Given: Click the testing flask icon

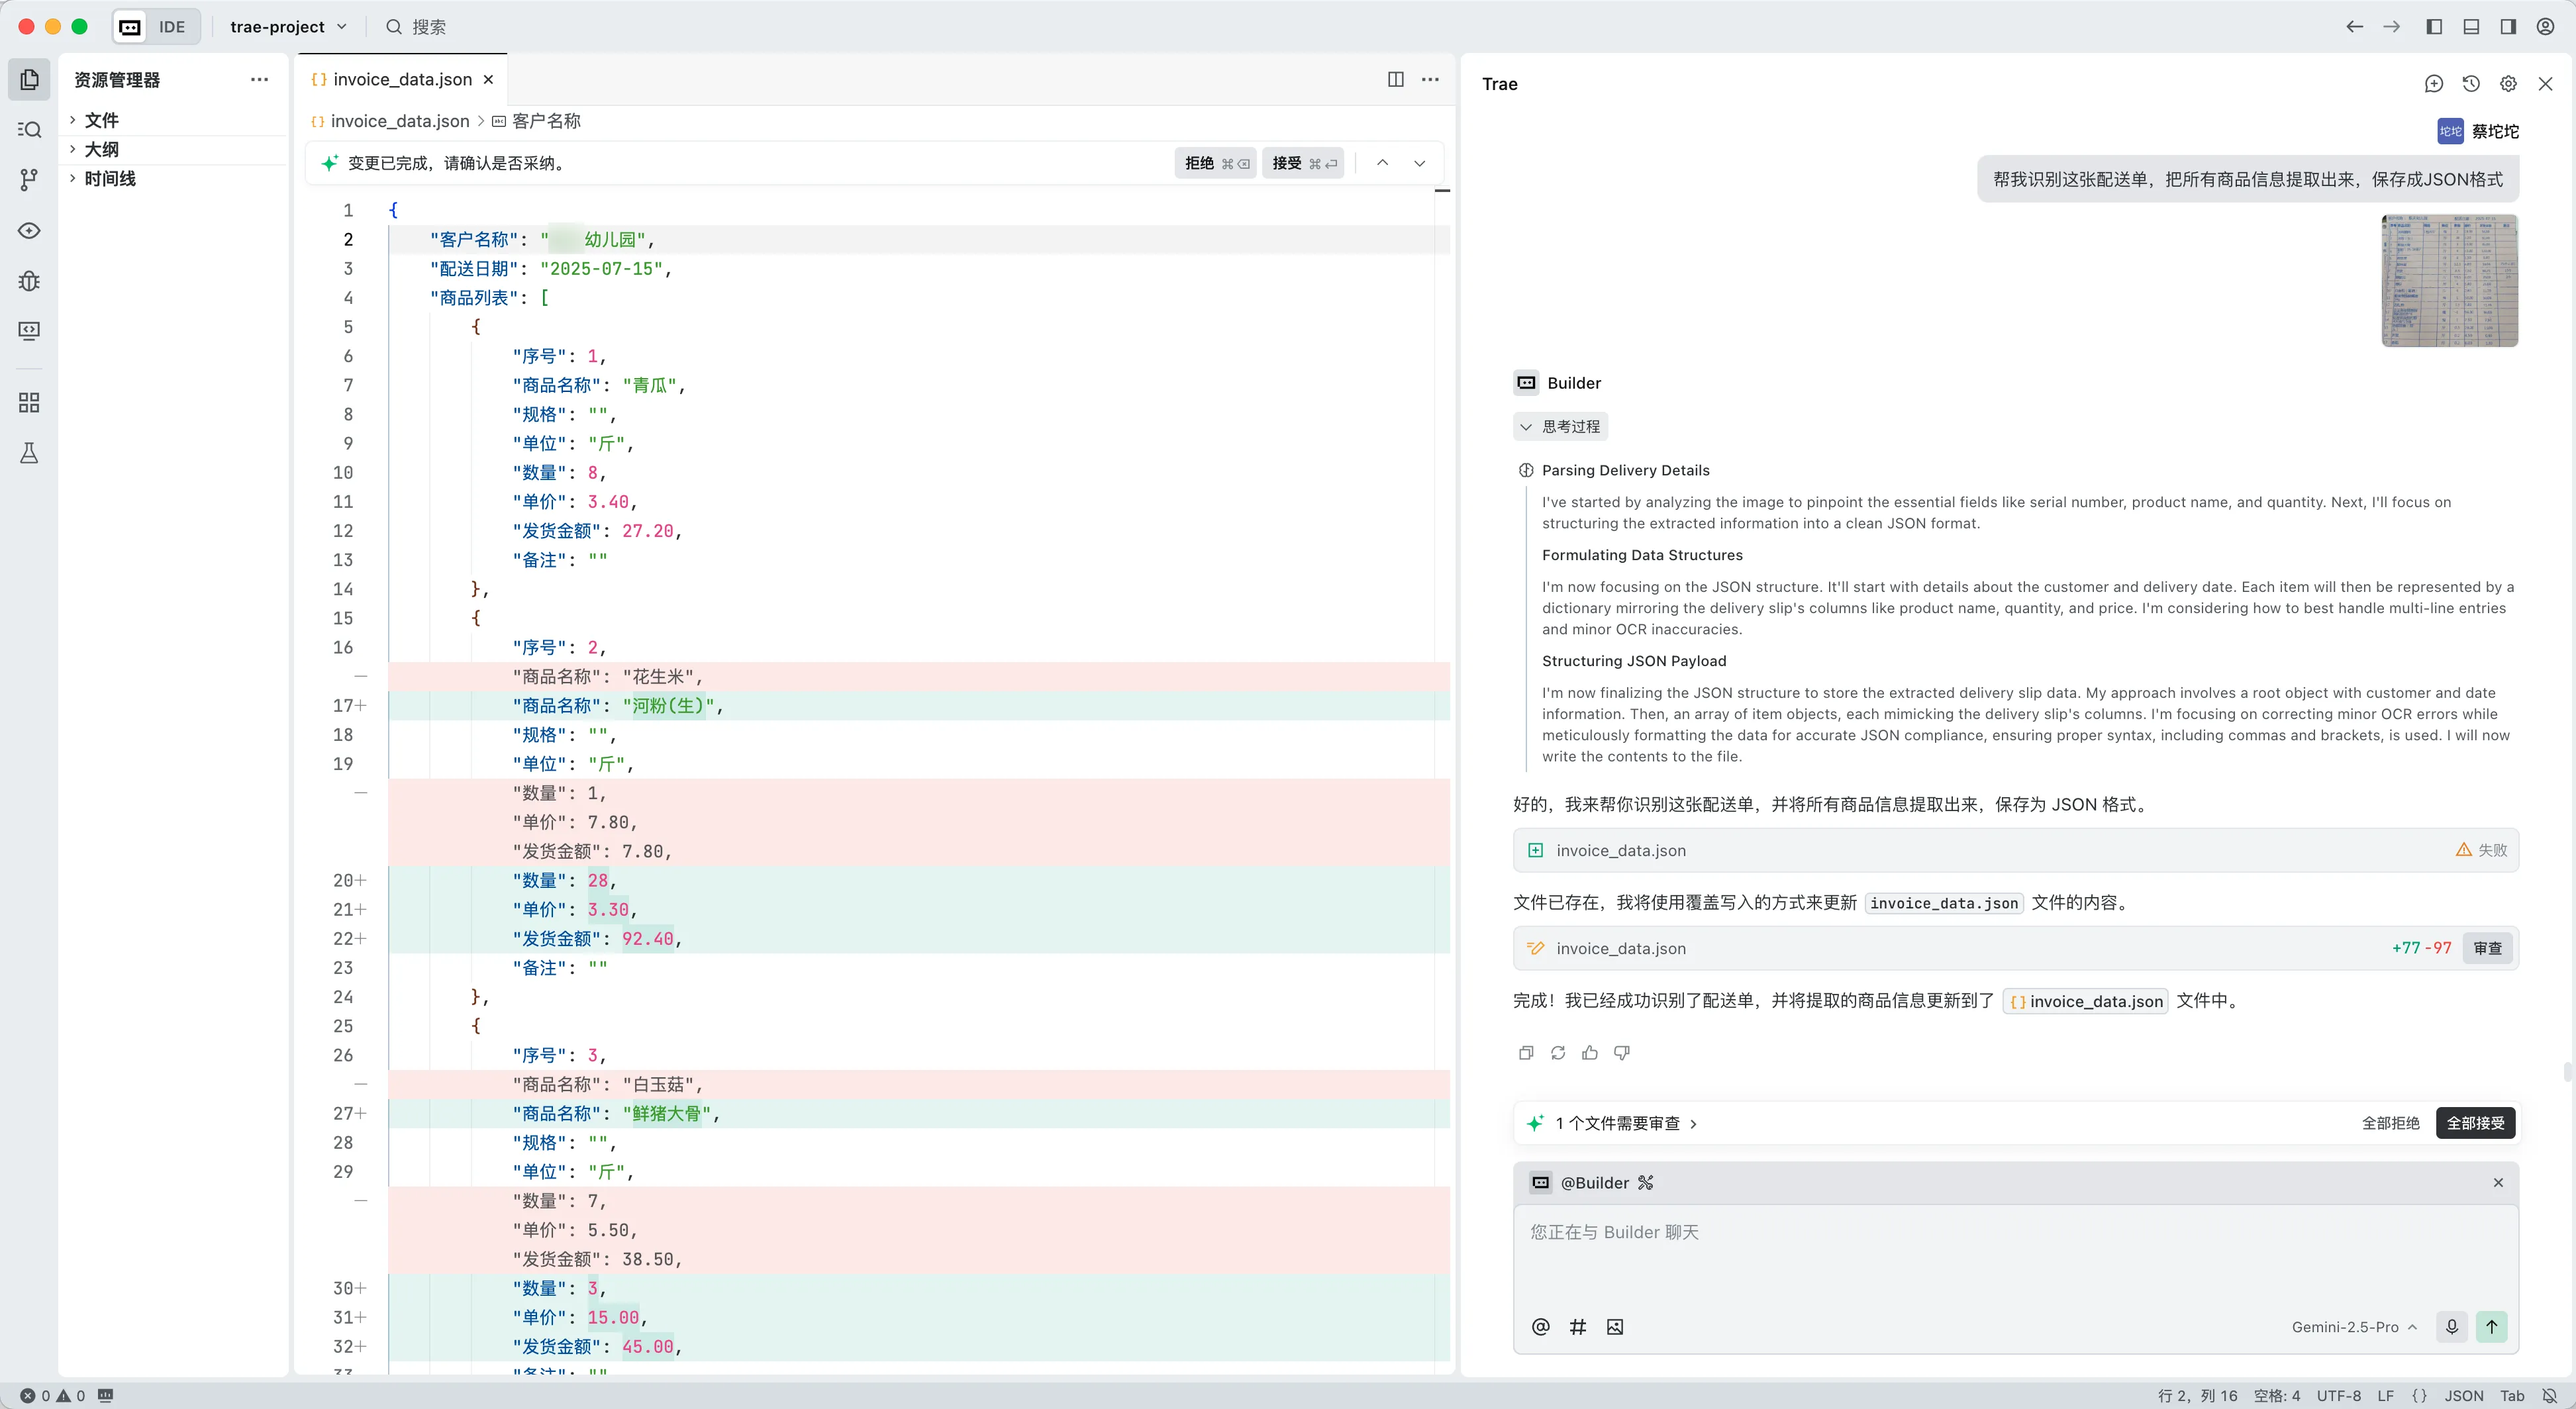Looking at the screenshot, I should coord(29,453).
